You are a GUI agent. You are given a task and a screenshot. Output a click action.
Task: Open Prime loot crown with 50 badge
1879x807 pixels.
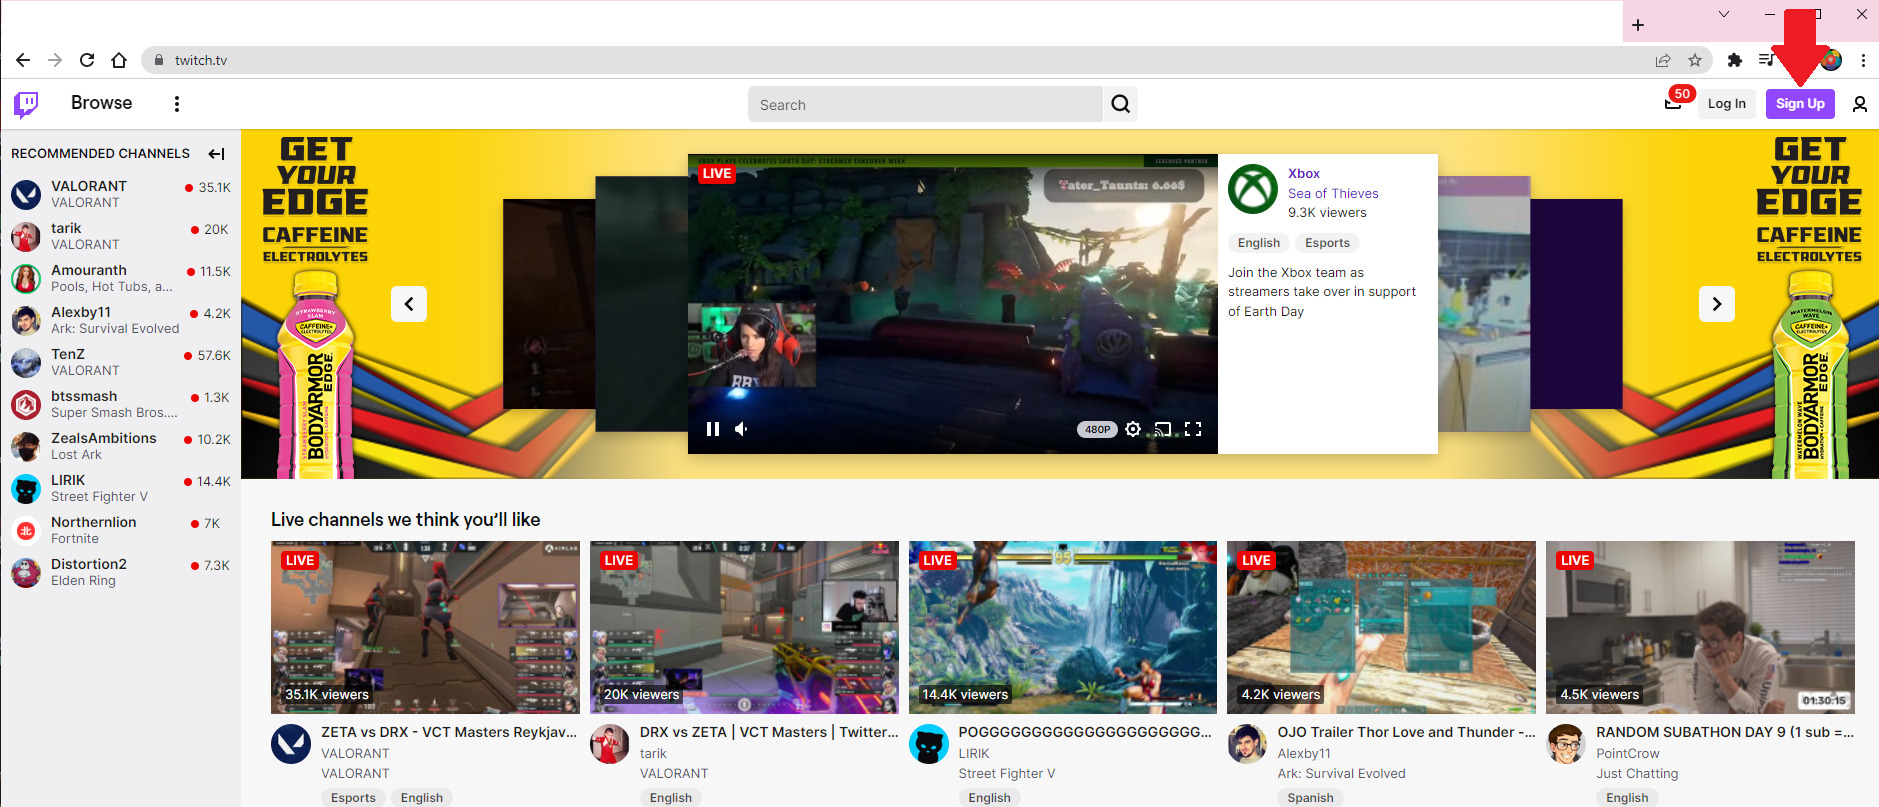pos(1673,103)
